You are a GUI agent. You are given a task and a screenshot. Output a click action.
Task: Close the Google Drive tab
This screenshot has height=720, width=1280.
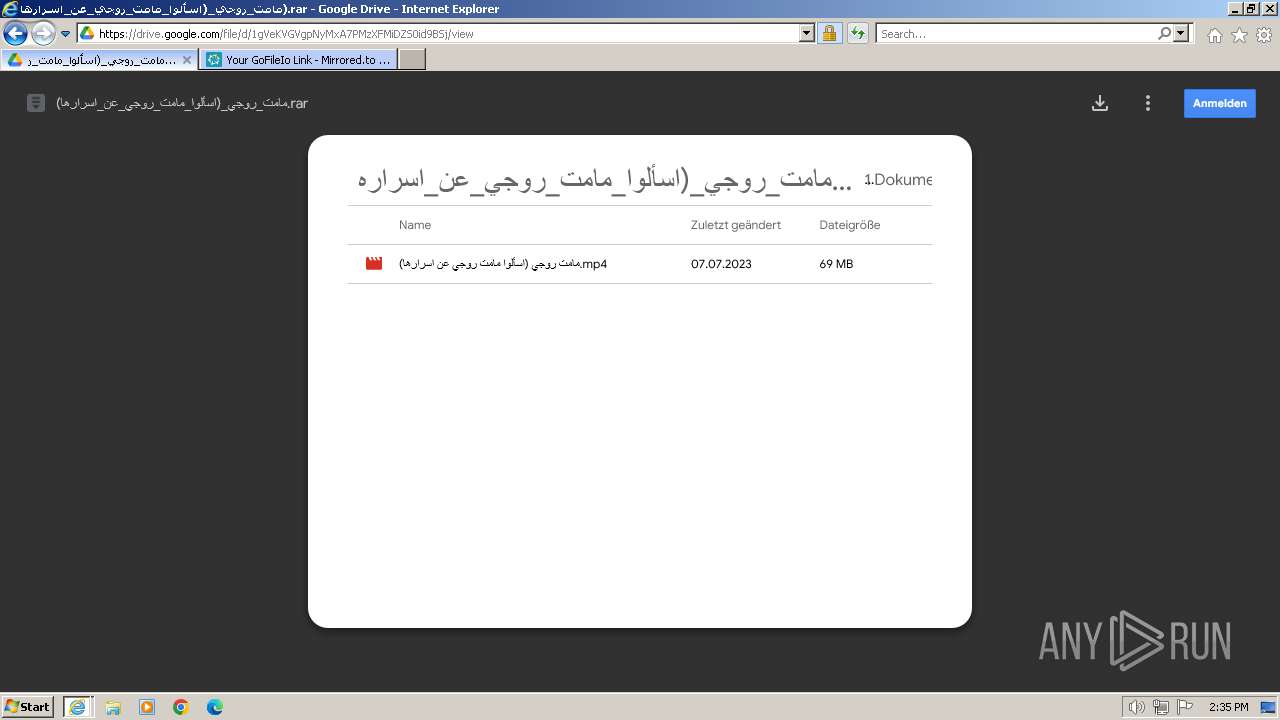(x=187, y=60)
